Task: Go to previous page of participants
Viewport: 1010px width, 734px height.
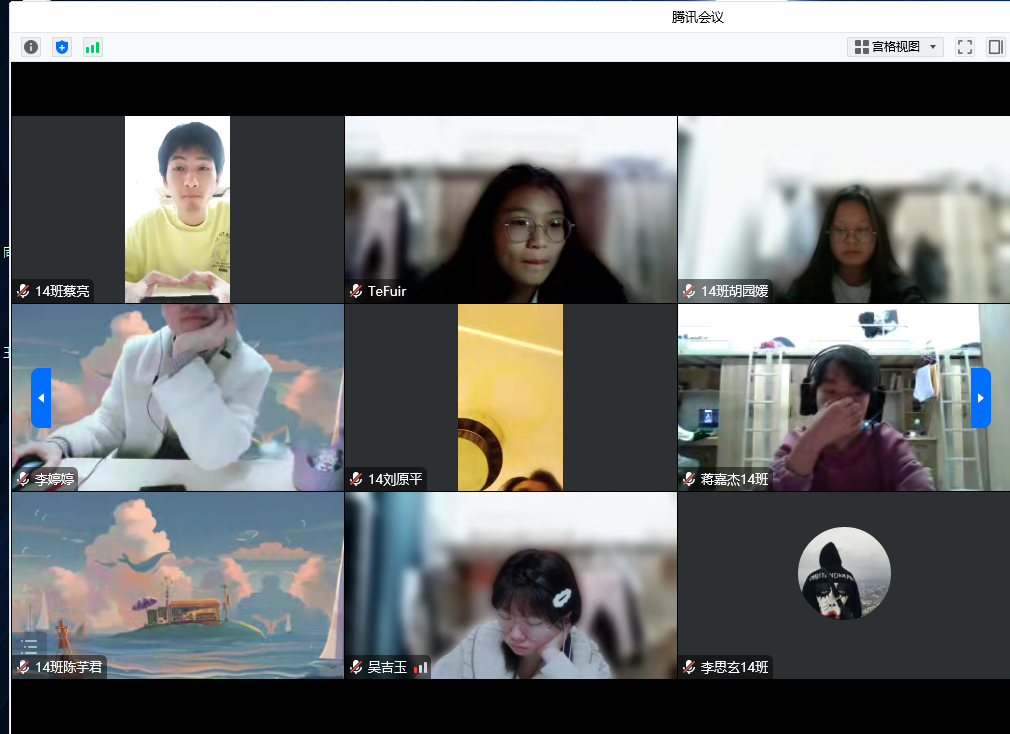Action: click(41, 397)
